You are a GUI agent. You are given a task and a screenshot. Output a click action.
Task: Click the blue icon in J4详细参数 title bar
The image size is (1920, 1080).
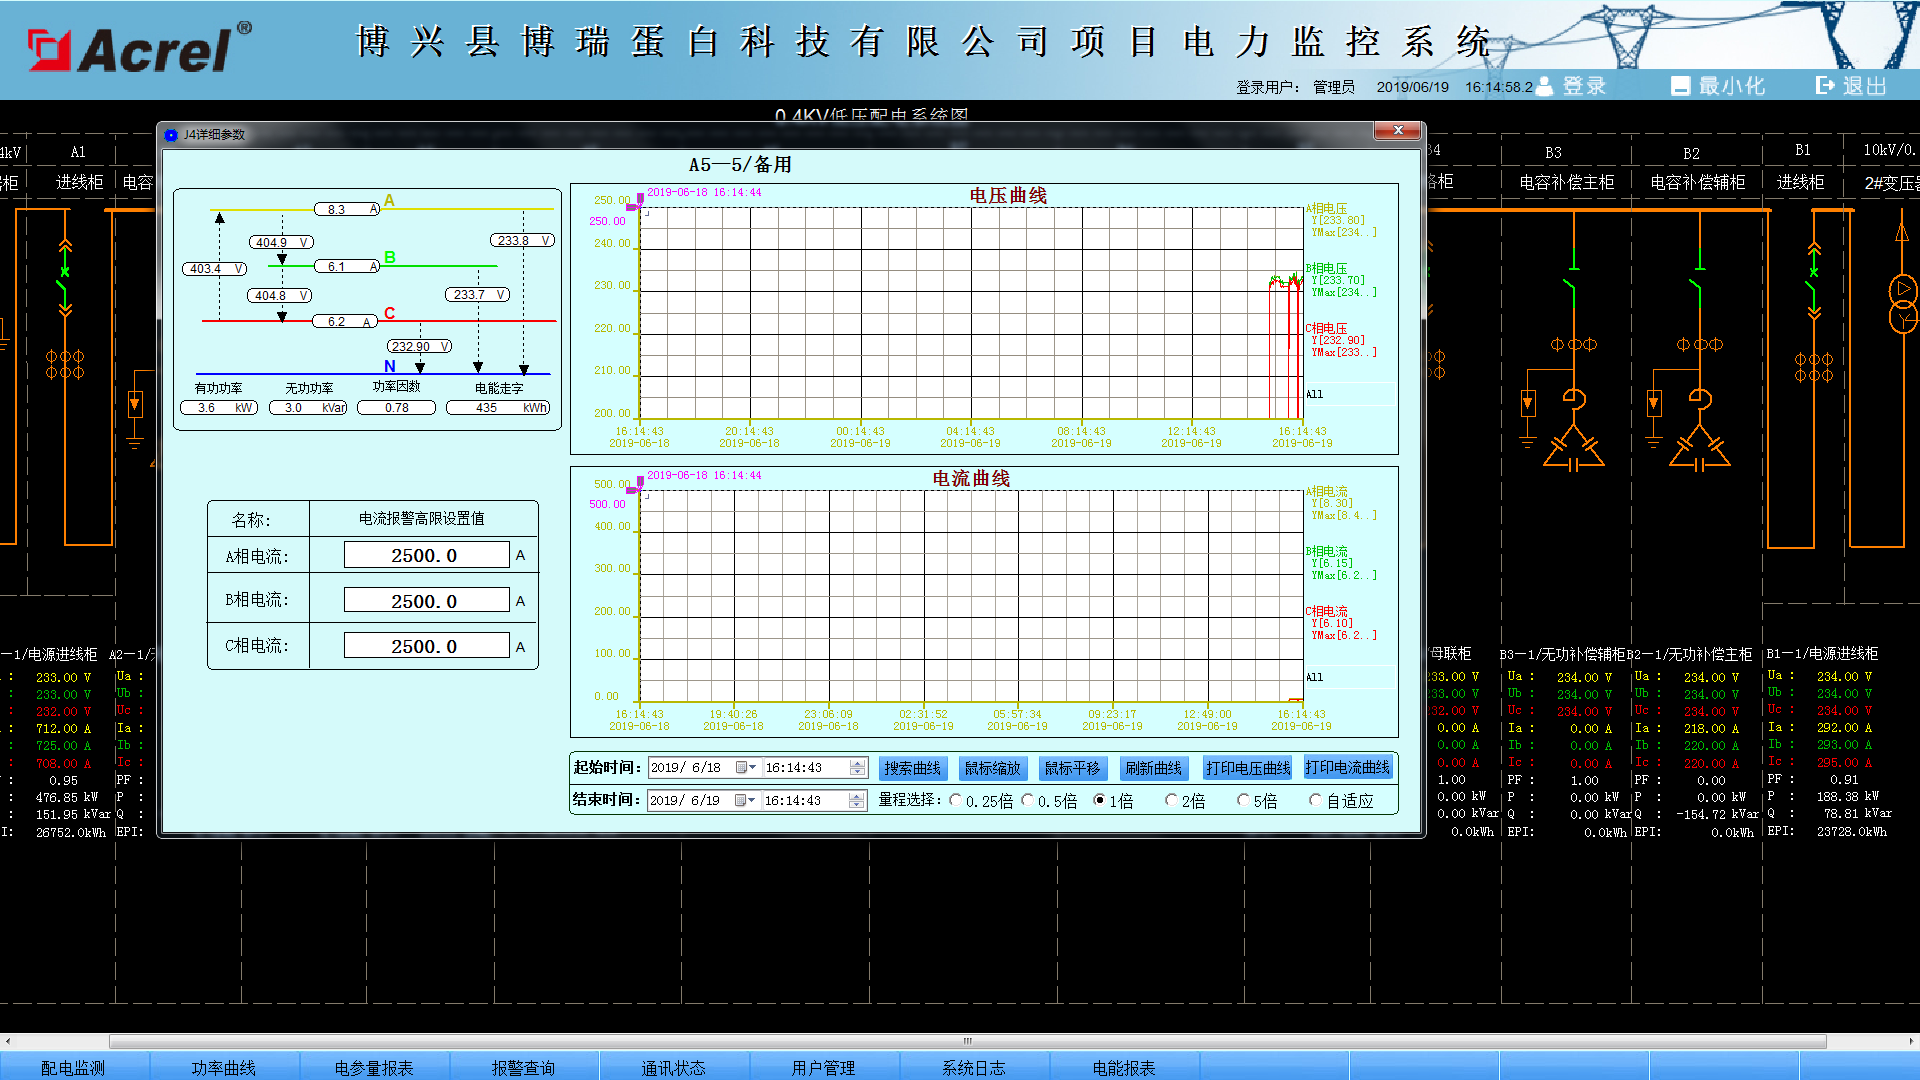pos(171,135)
